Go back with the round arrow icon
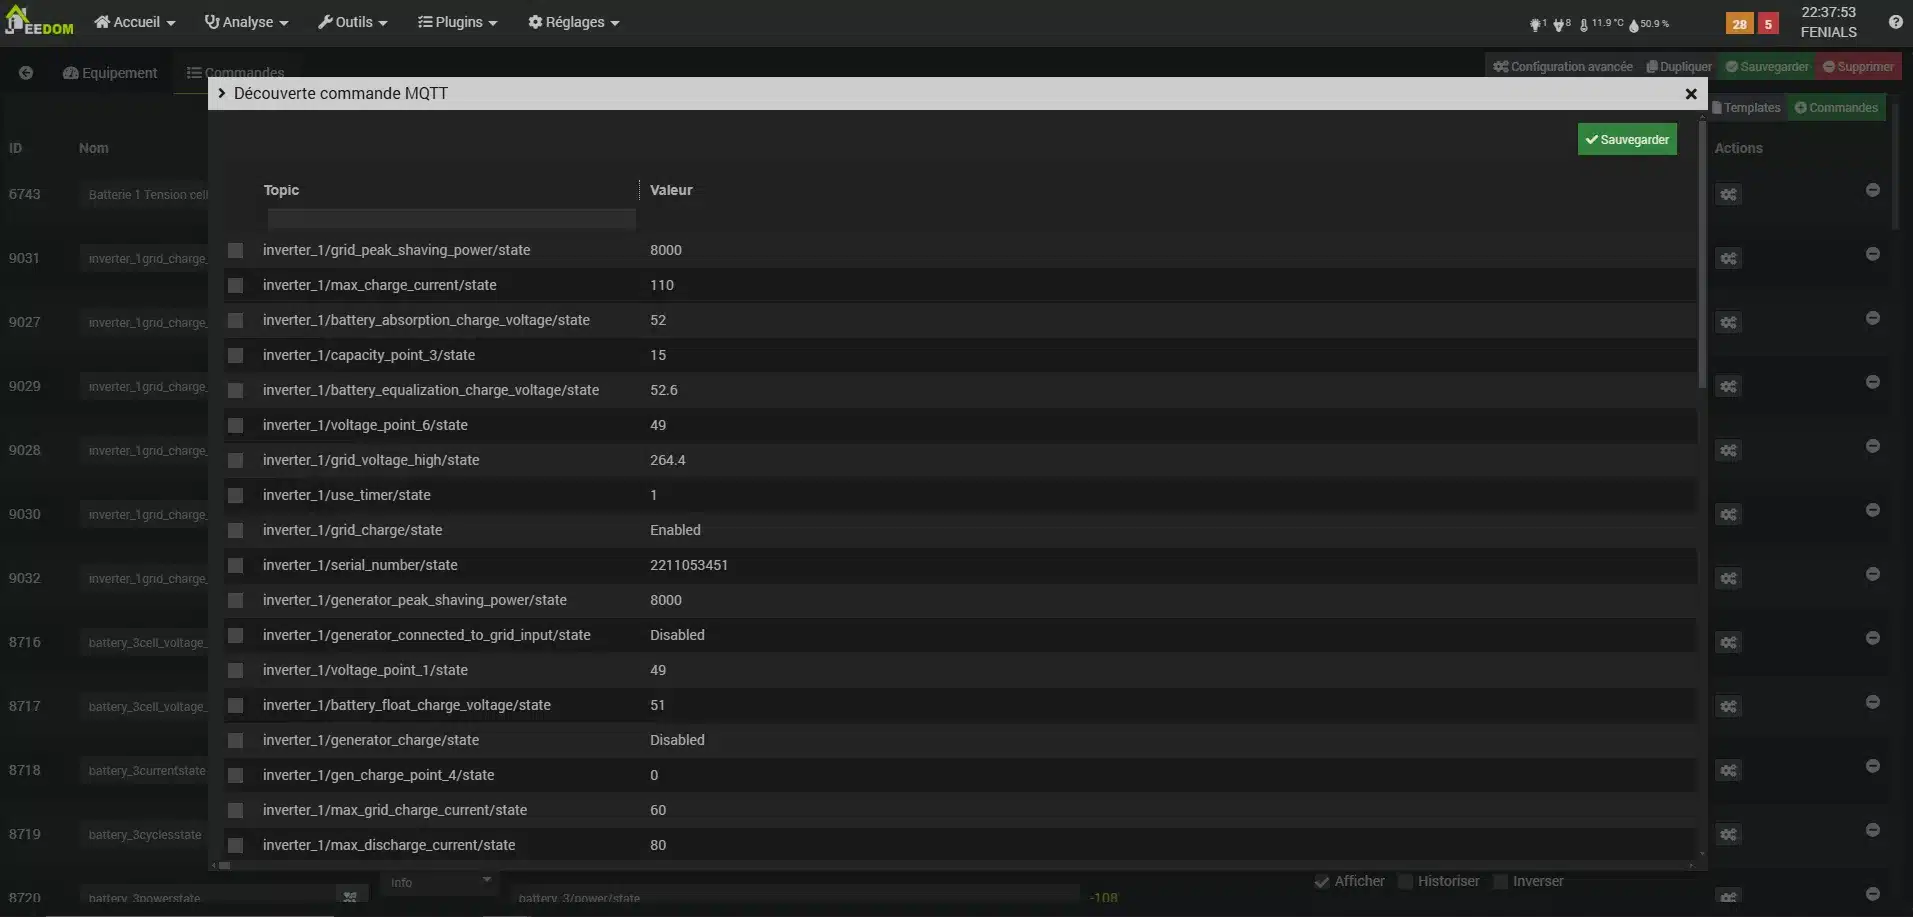This screenshot has height=917, width=1913. [26, 73]
